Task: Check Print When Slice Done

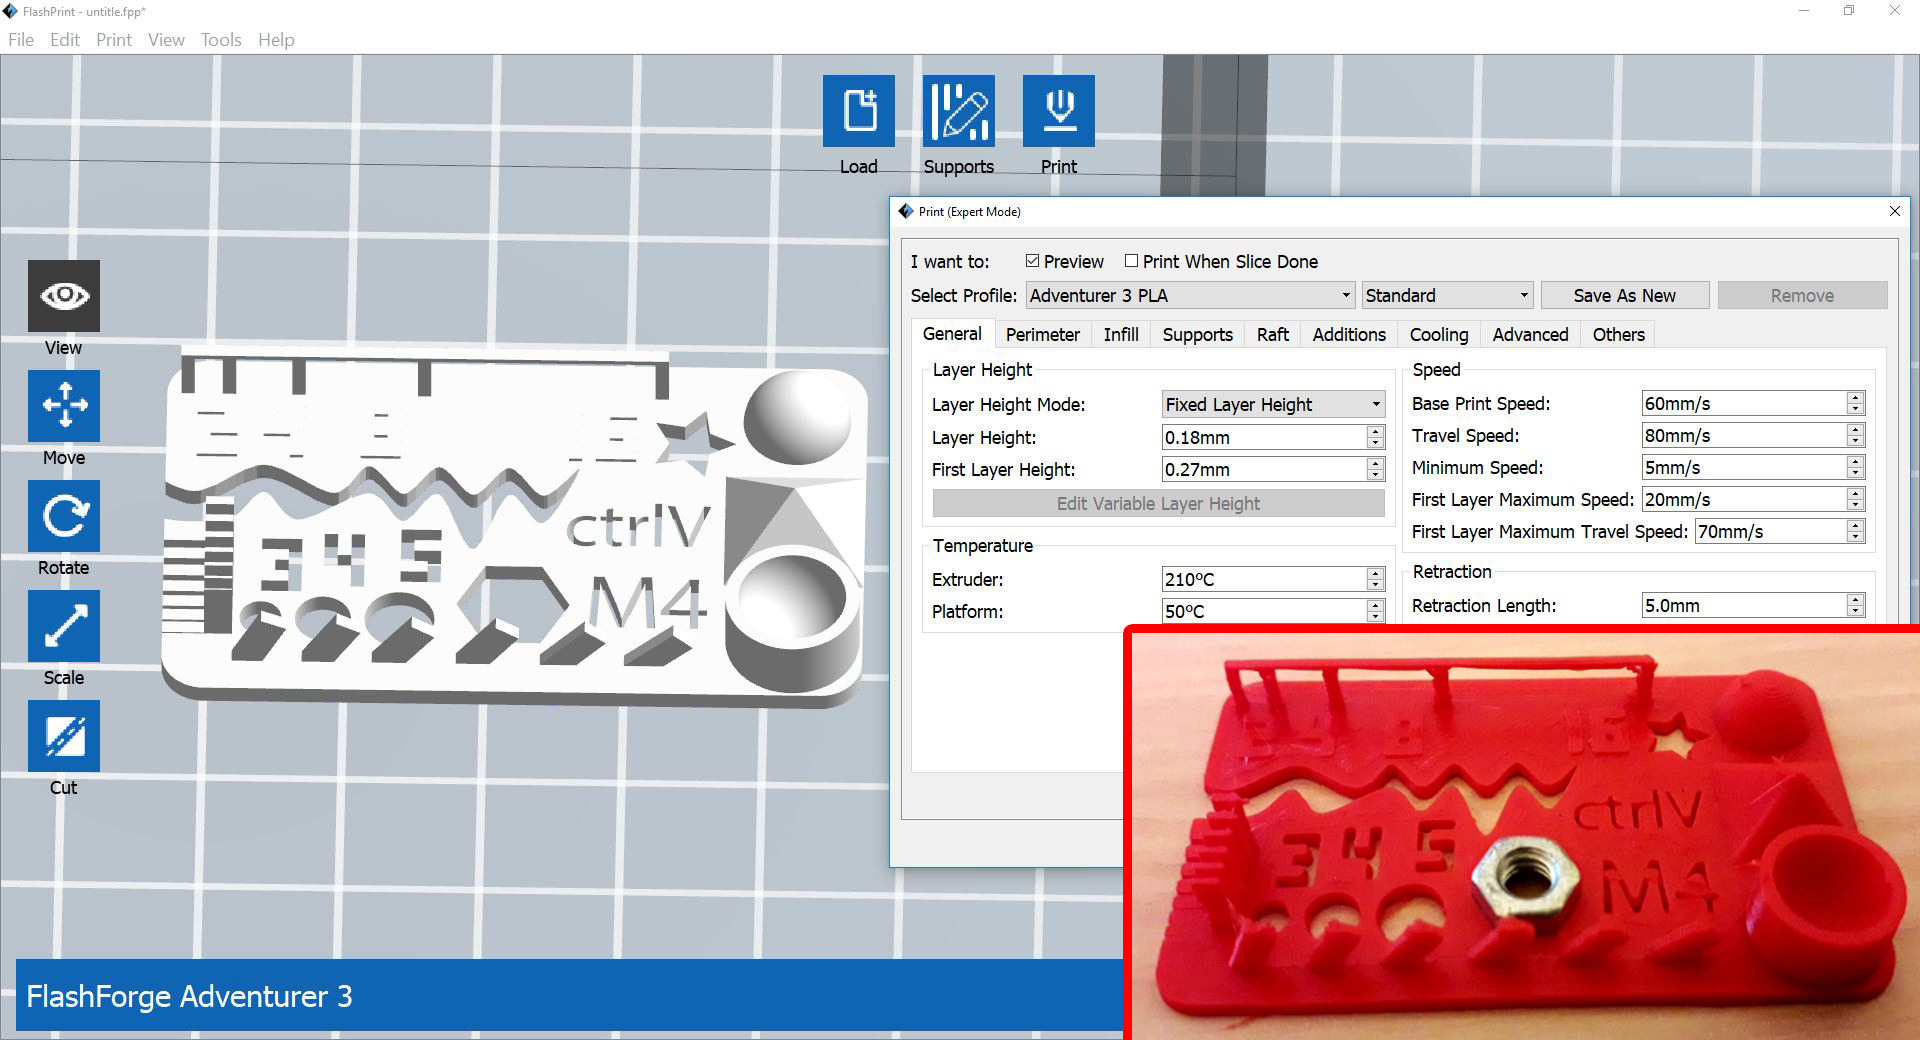Action: pyautogui.click(x=1131, y=261)
